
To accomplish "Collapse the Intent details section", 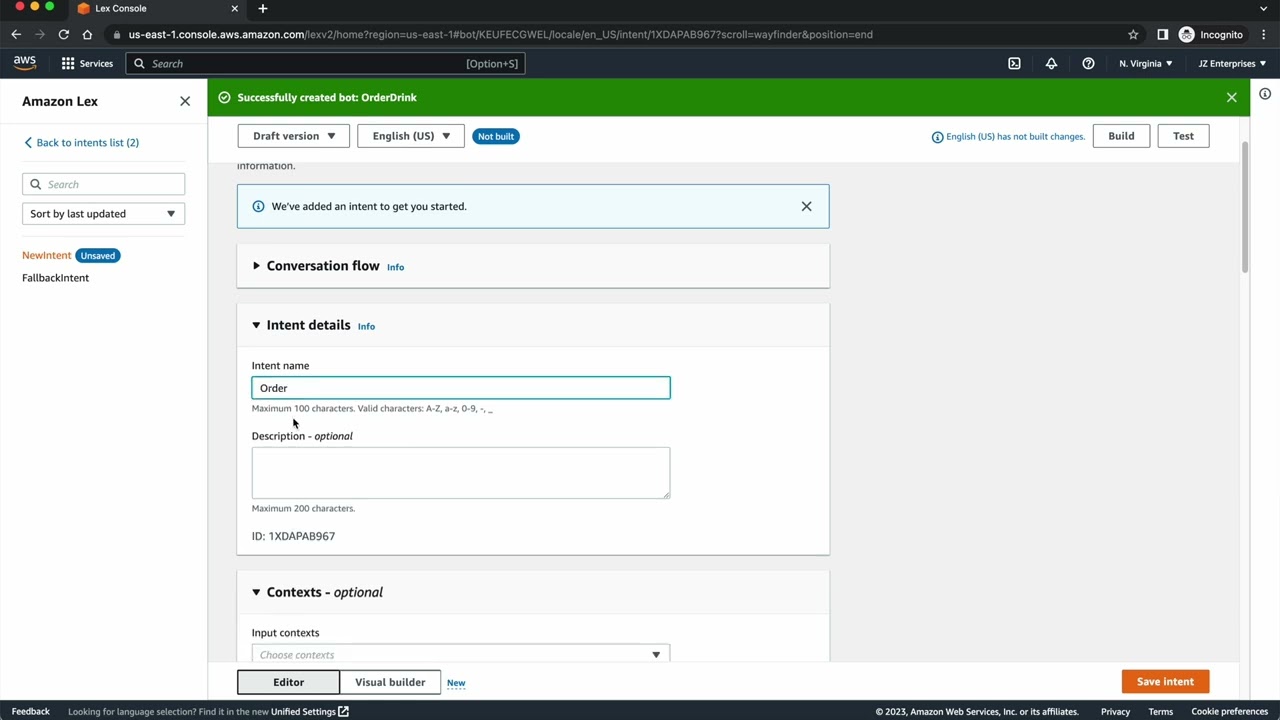I will (x=256, y=325).
